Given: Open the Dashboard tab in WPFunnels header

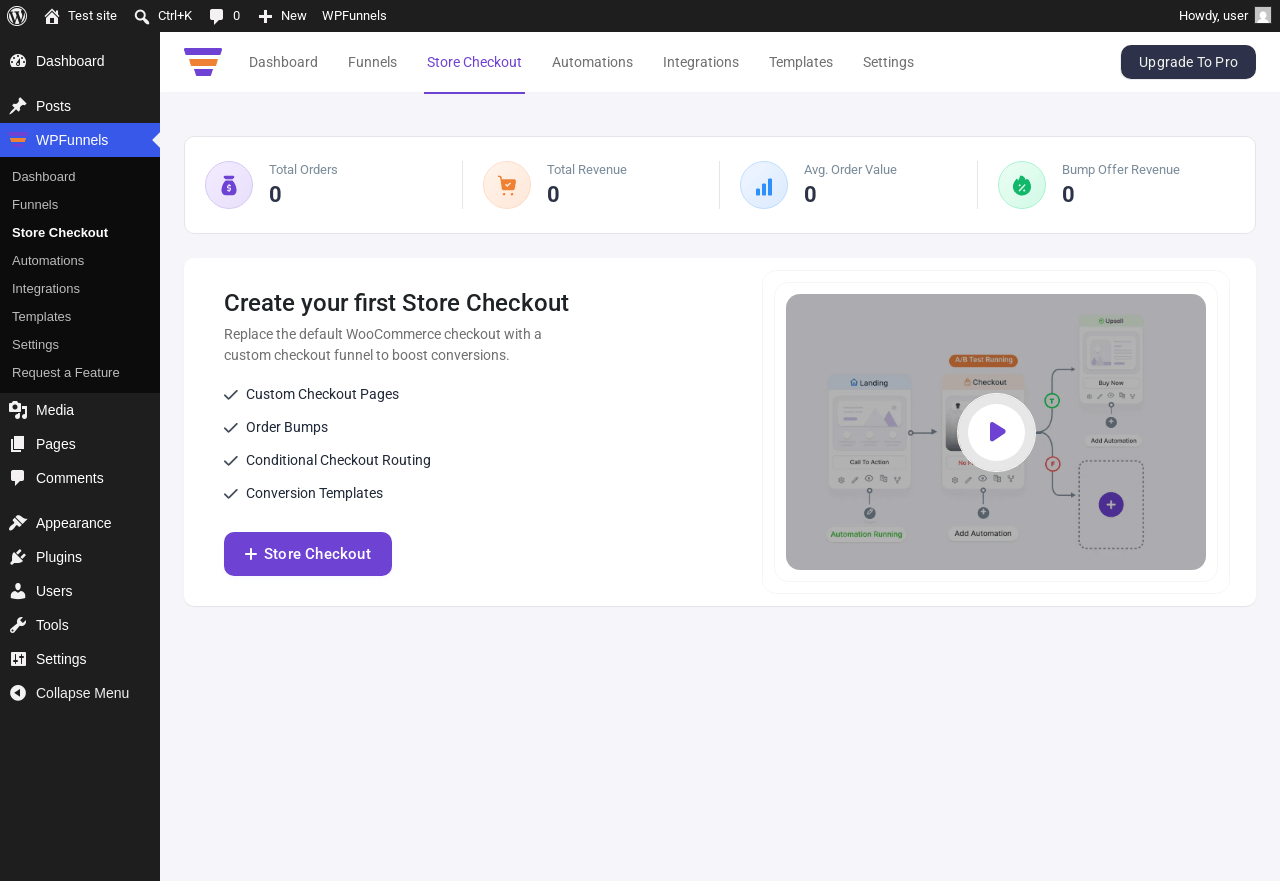Looking at the screenshot, I should pyautogui.click(x=283, y=62).
